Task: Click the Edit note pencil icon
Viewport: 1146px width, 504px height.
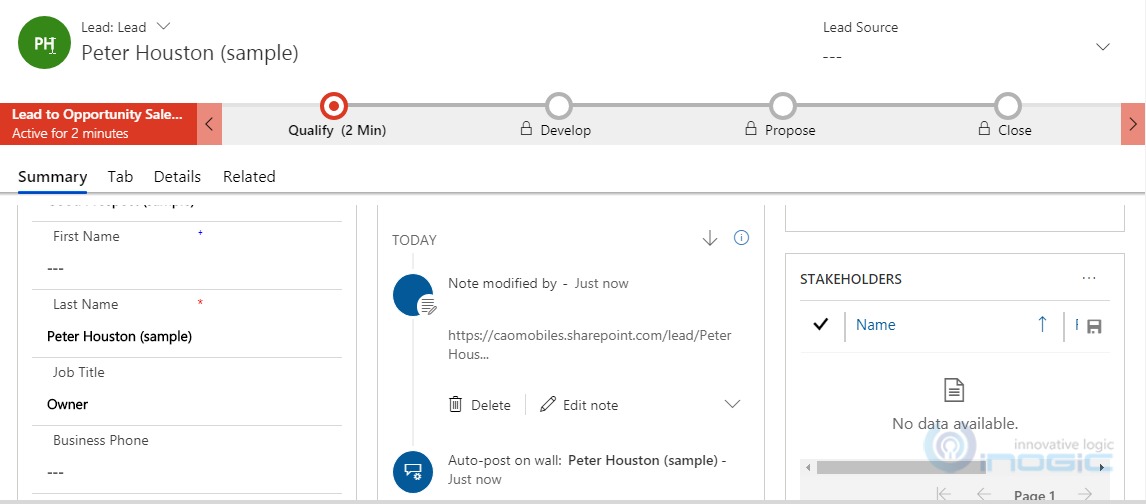Action: pyautogui.click(x=547, y=405)
